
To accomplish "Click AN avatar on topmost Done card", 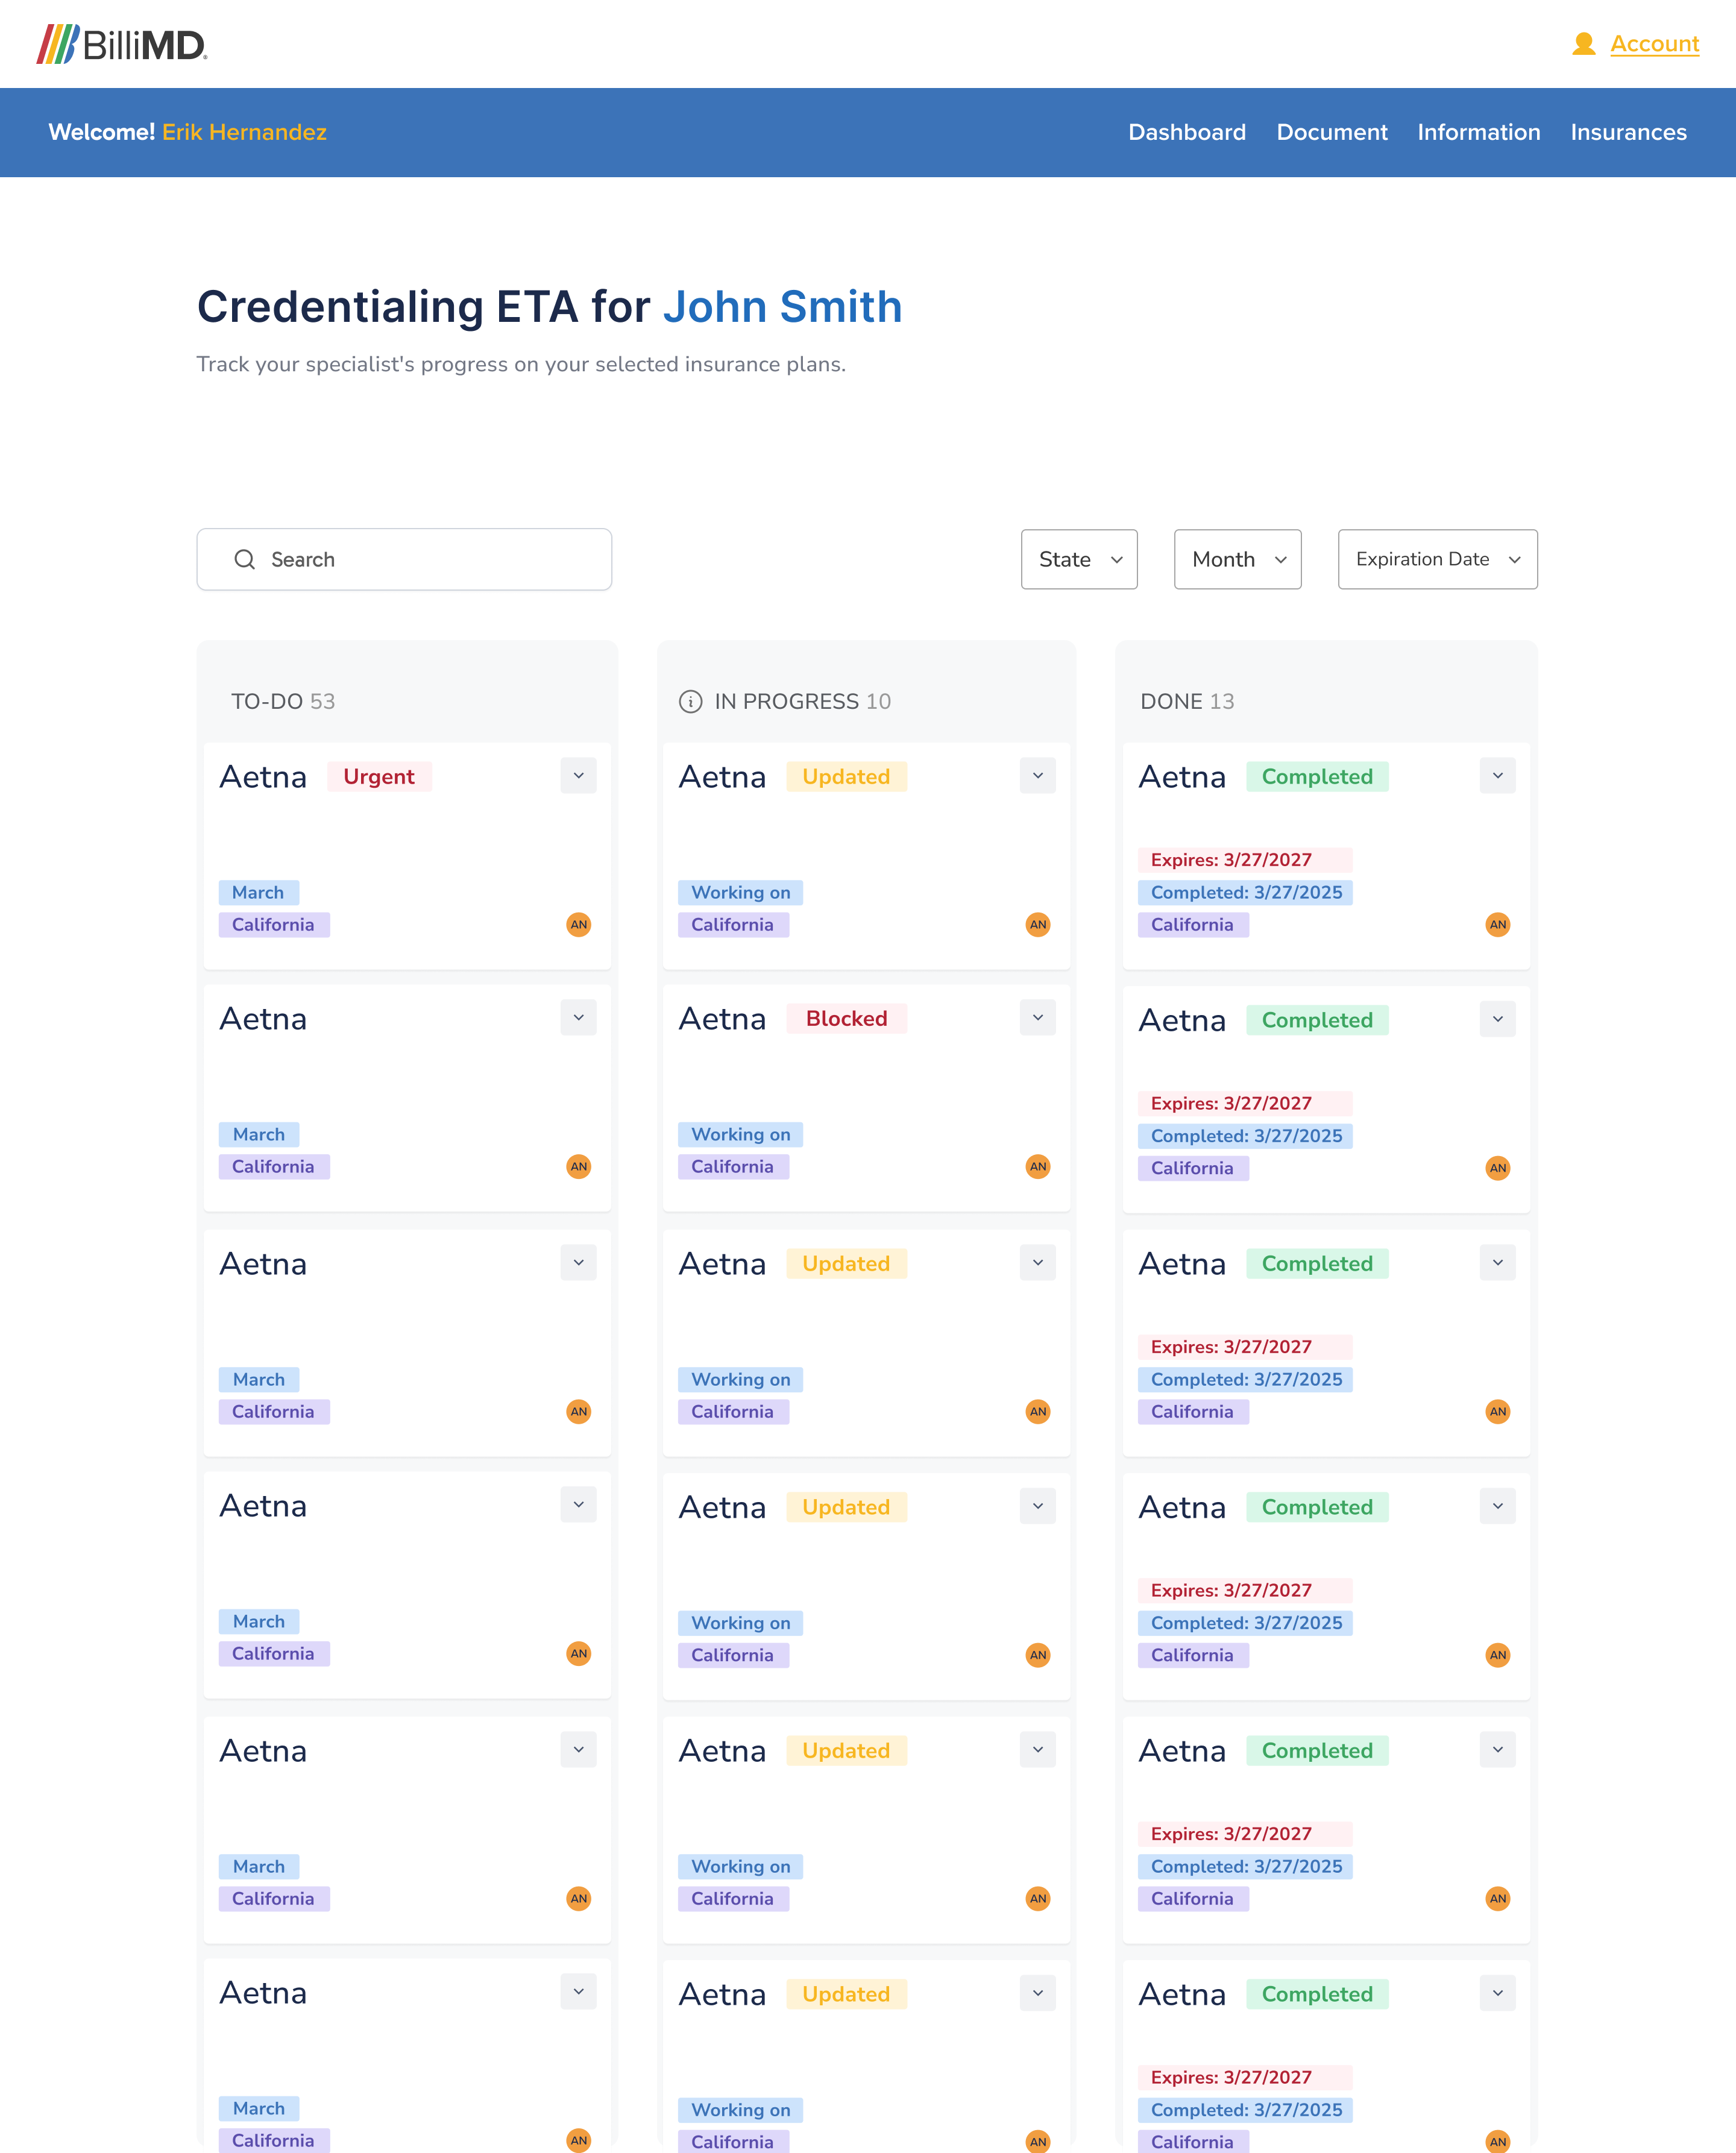I will tap(1497, 924).
